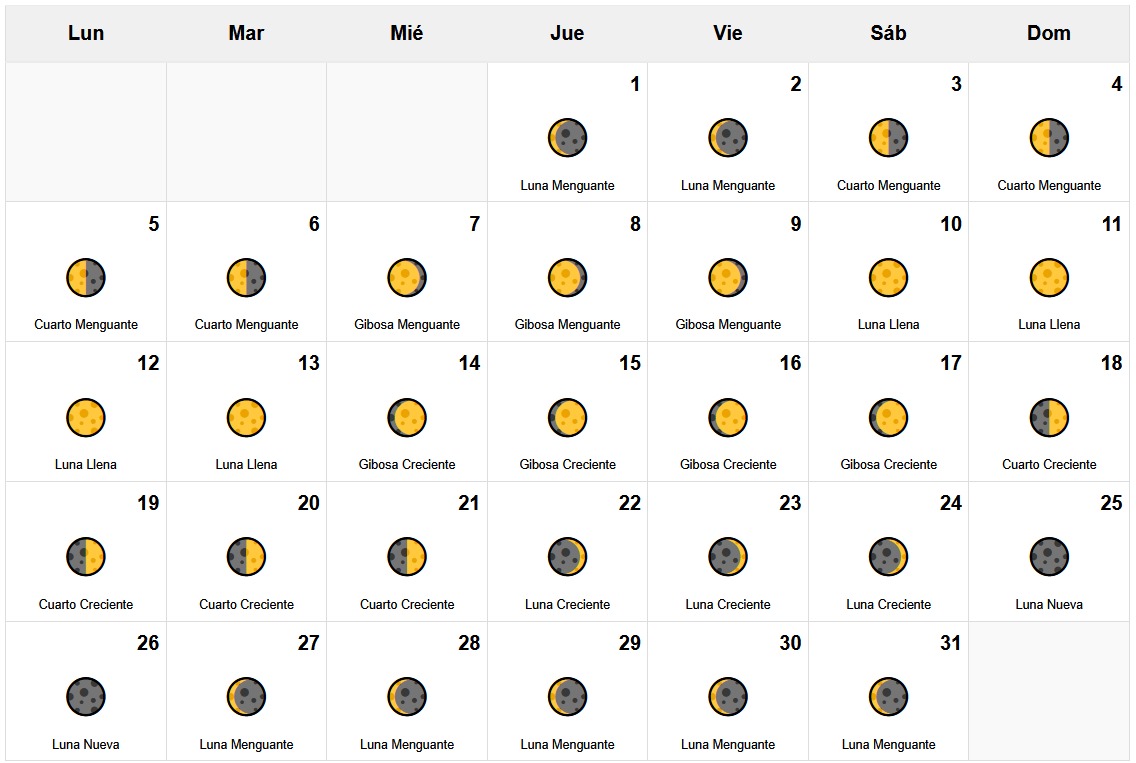Select the Dom column header

pyautogui.click(x=1049, y=33)
